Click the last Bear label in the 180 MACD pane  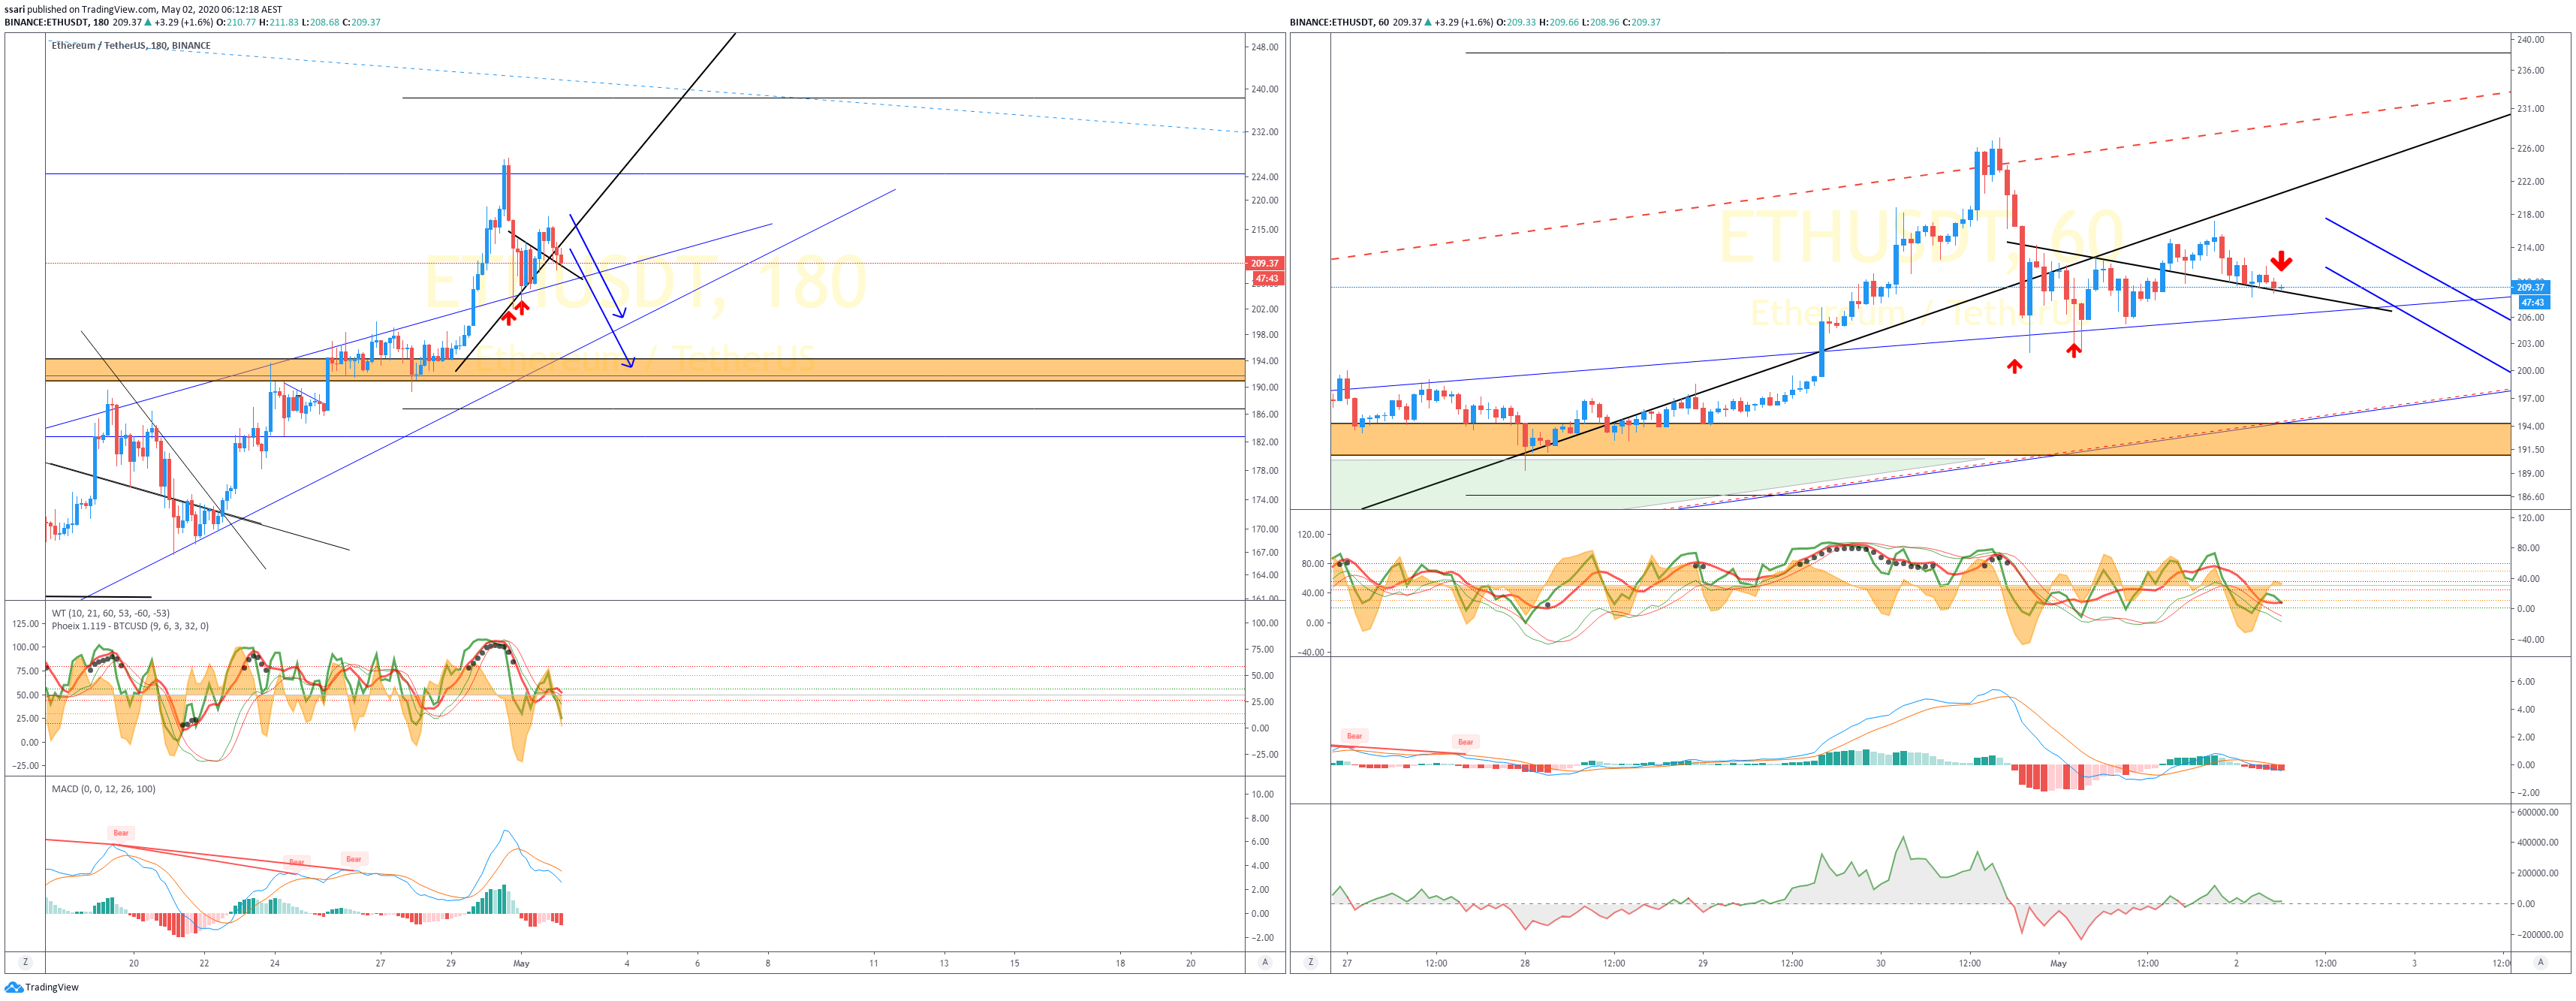[x=354, y=859]
